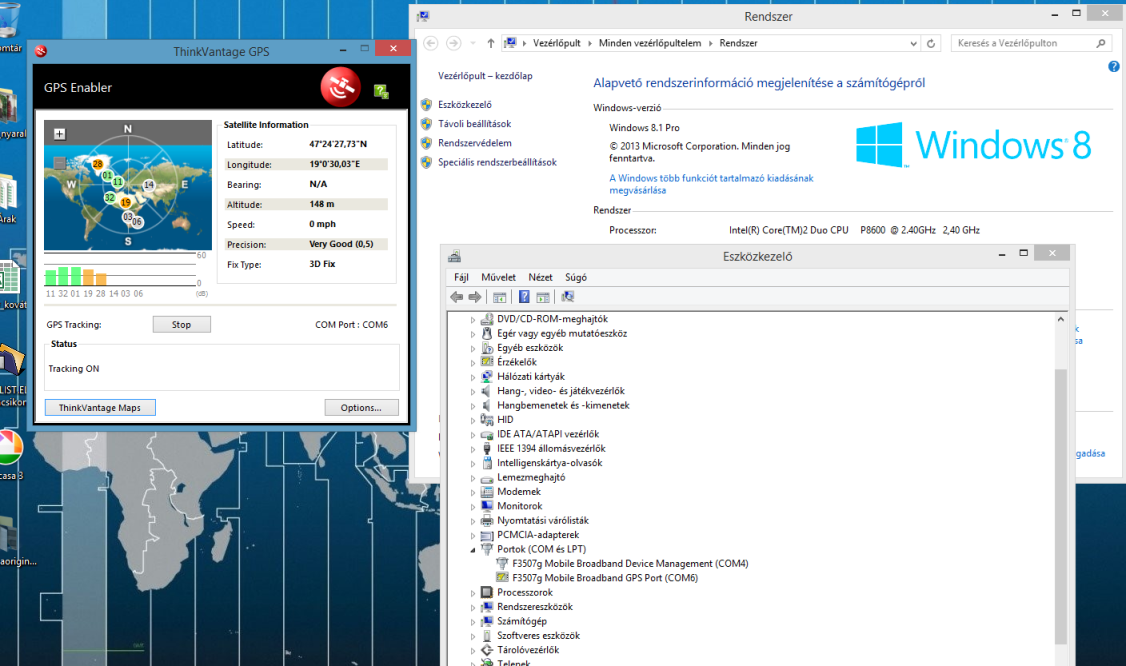Click Back arrow in Eszközkezelő toolbar
Image resolution: width=1126 pixels, height=666 pixels.
click(x=457, y=297)
